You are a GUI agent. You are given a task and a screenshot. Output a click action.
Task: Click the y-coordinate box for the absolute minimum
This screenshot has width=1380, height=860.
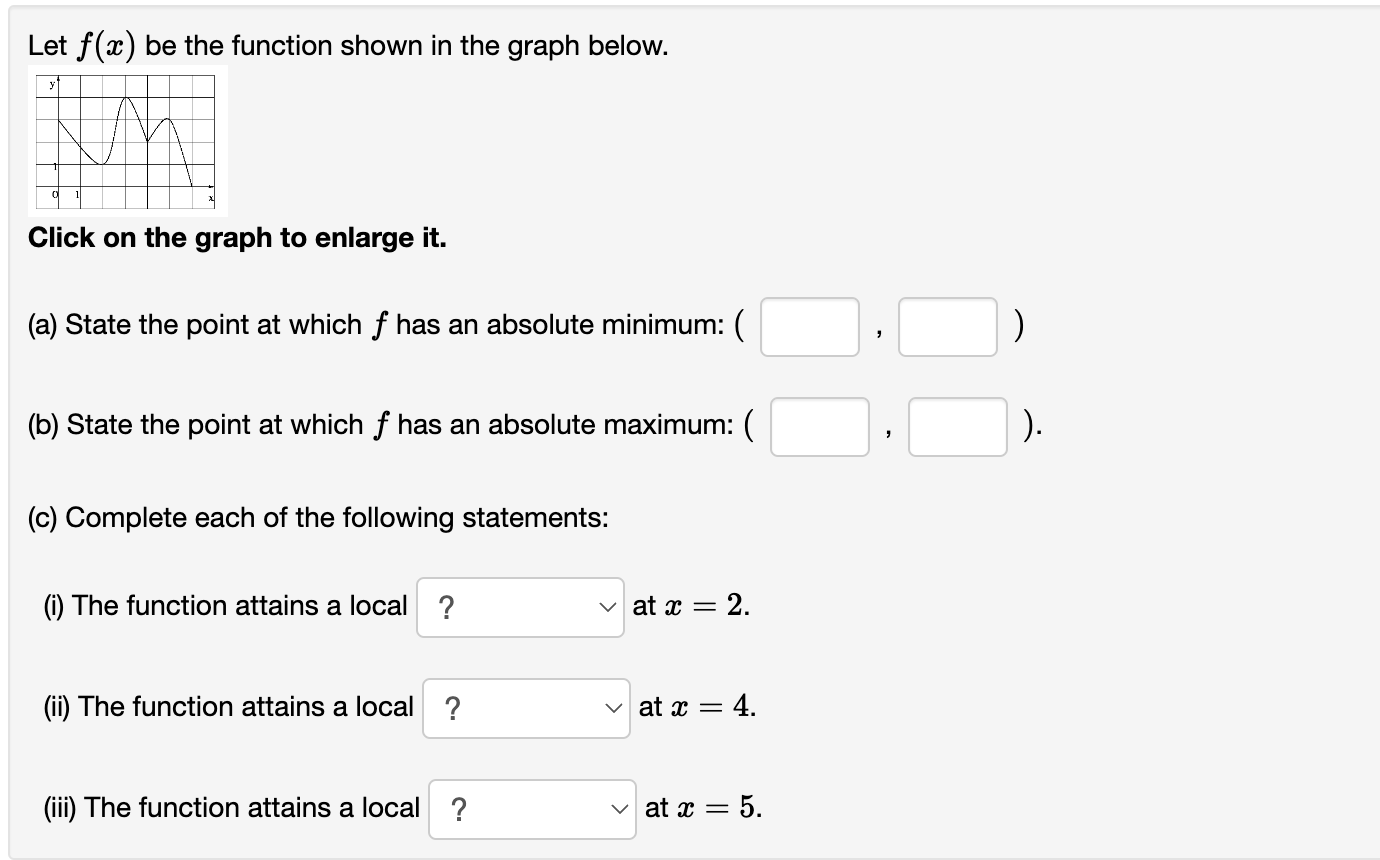(x=947, y=326)
